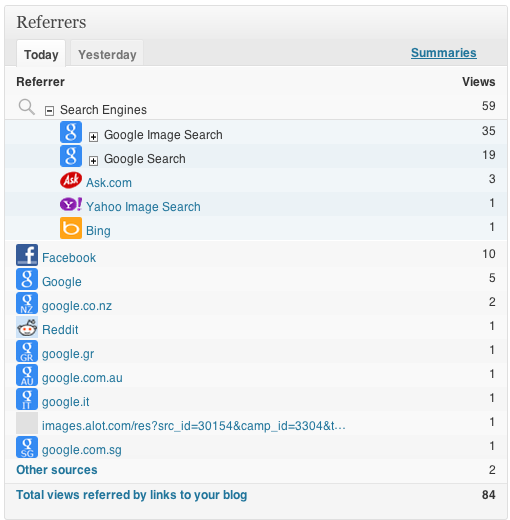Open the images.alot.com referrer link

[194, 426]
